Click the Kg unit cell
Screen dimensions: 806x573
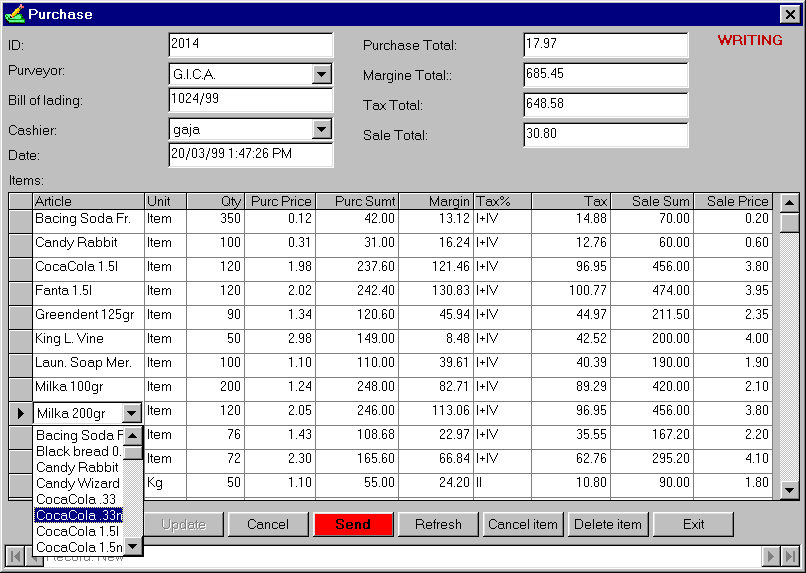click(166, 485)
